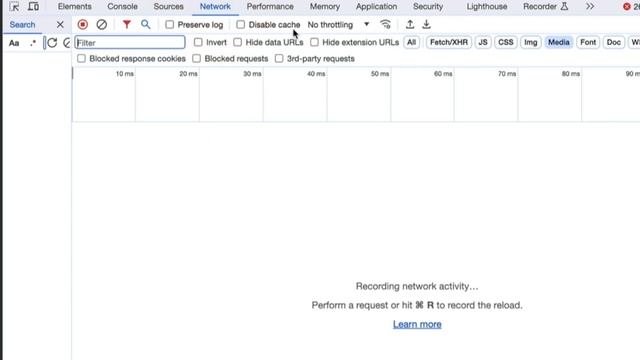Clear the network log
640x360 pixels.
pos(102,24)
